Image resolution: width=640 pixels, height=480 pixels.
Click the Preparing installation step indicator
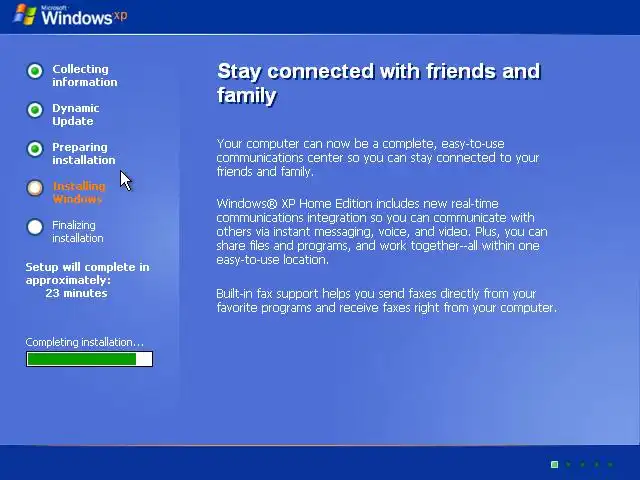(35, 149)
